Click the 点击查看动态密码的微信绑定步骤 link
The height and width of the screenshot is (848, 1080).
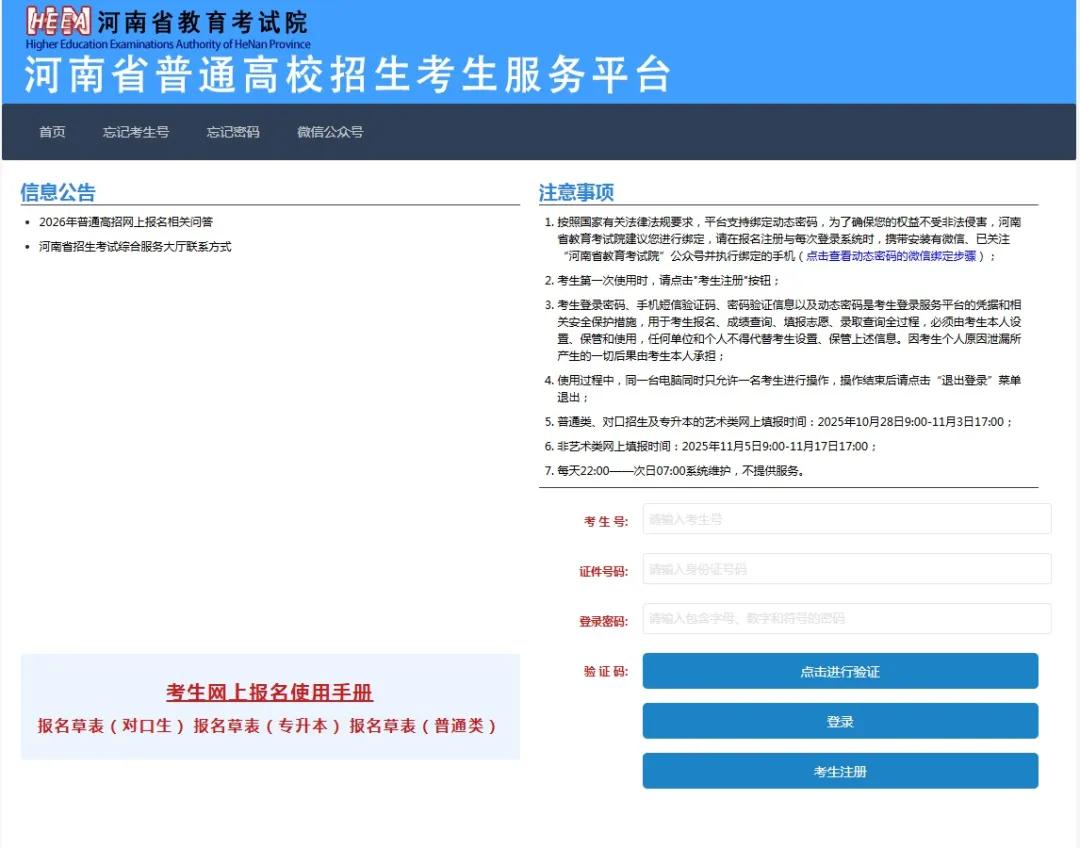[891, 256]
